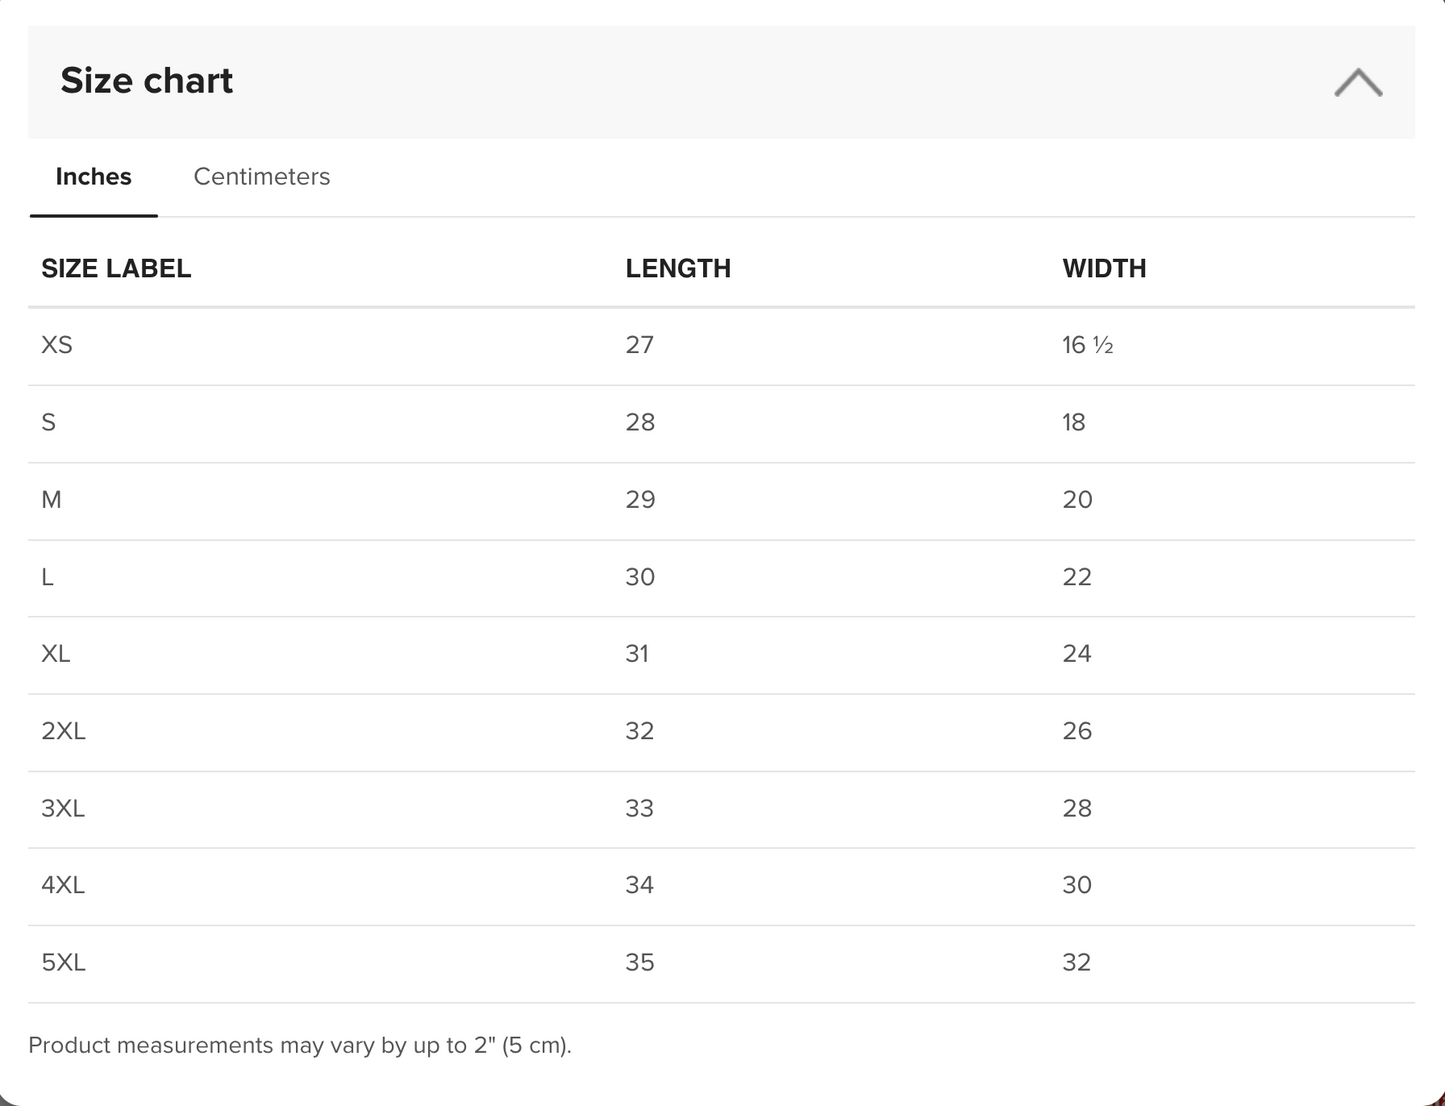
Task: Switch to the Centimeters tab
Action: [x=261, y=177]
